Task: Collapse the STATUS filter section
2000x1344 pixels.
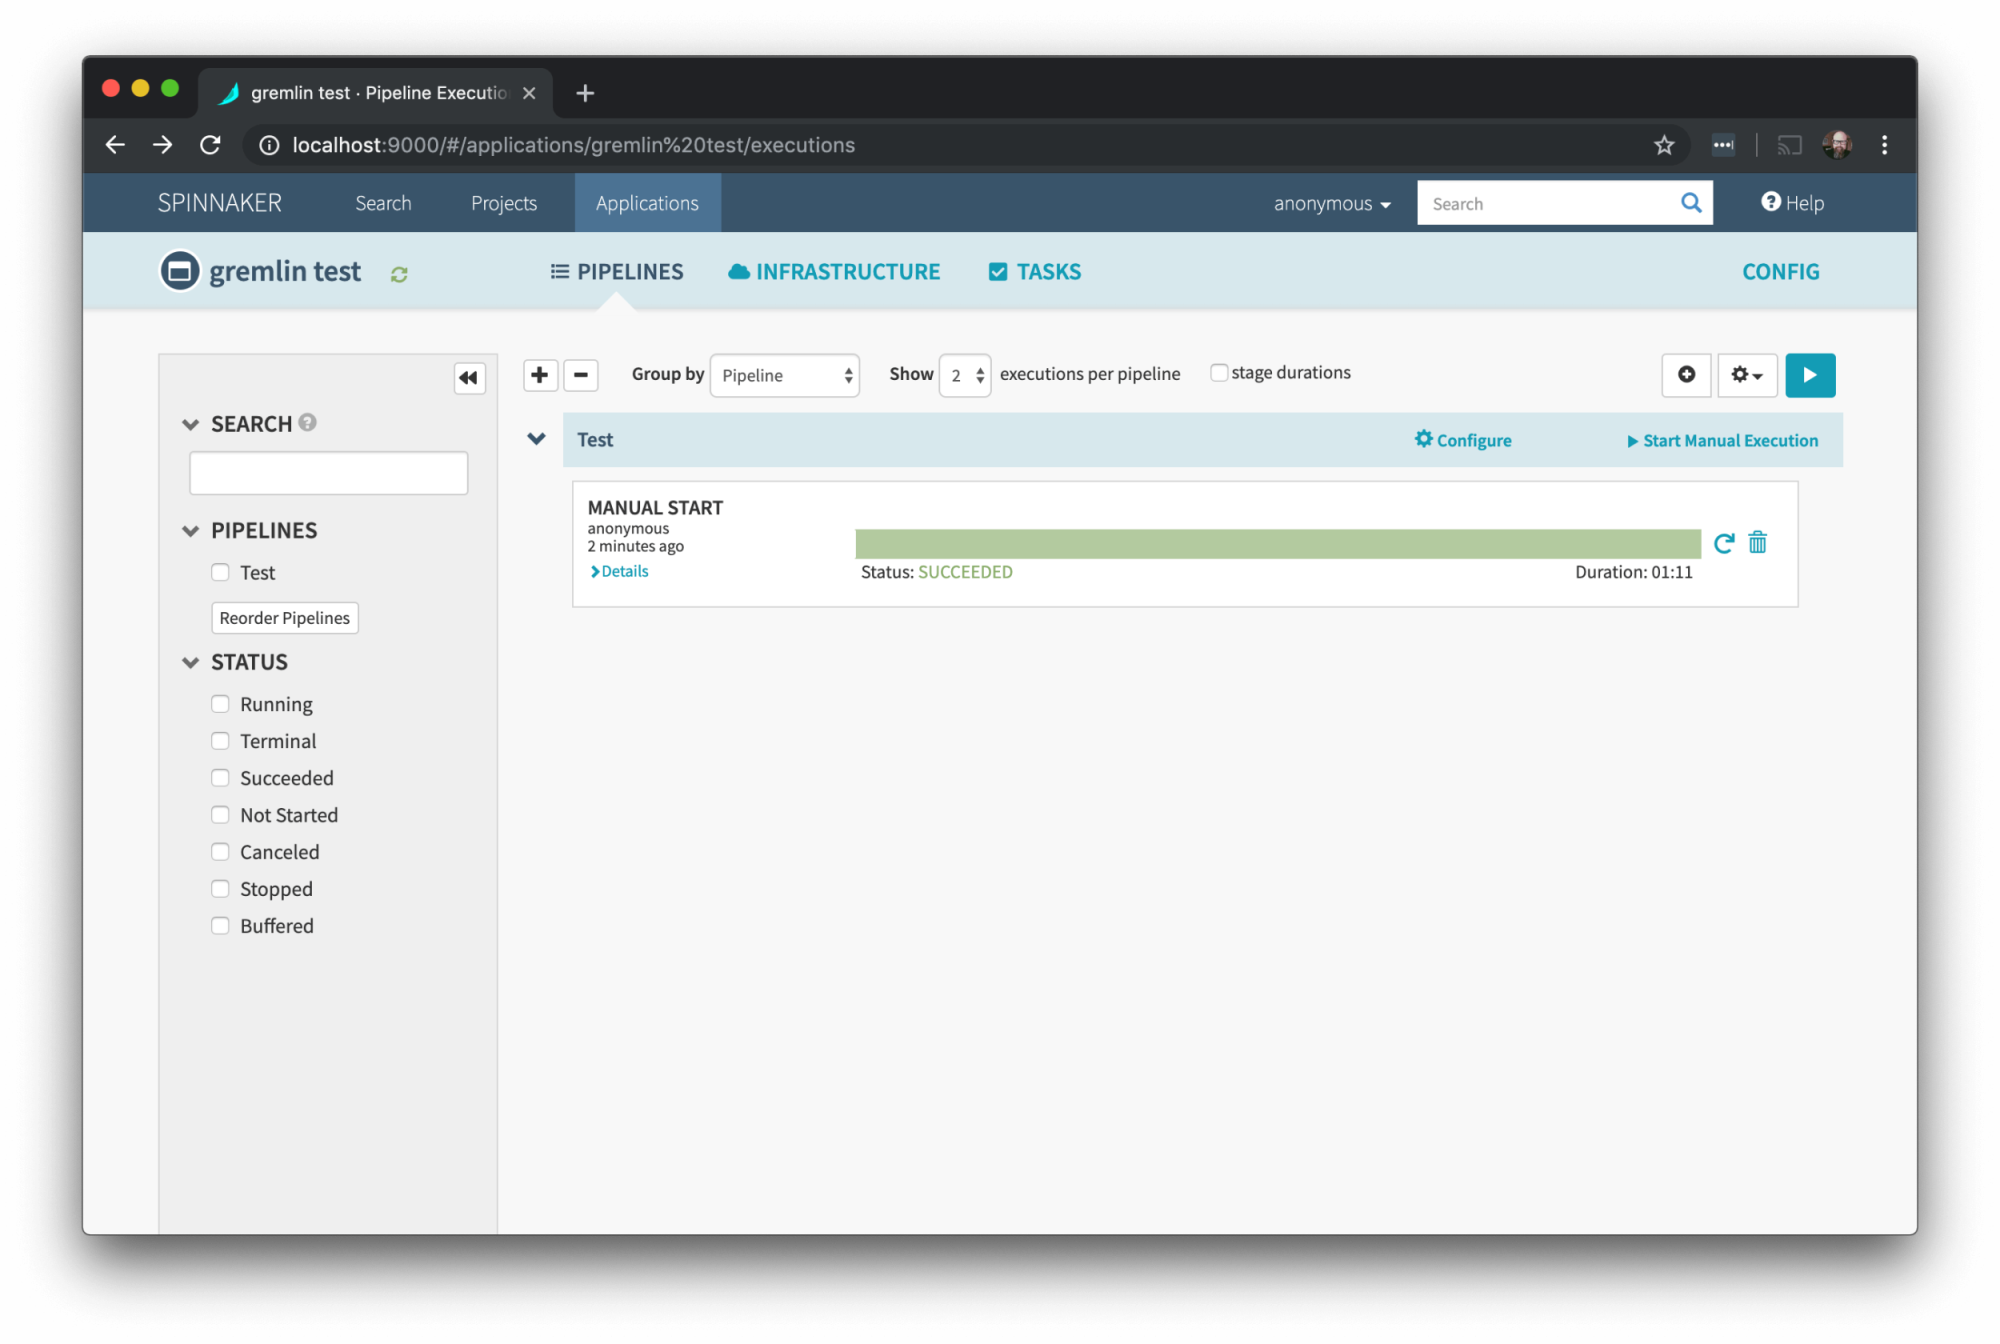Action: pyautogui.click(x=189, y=662)
